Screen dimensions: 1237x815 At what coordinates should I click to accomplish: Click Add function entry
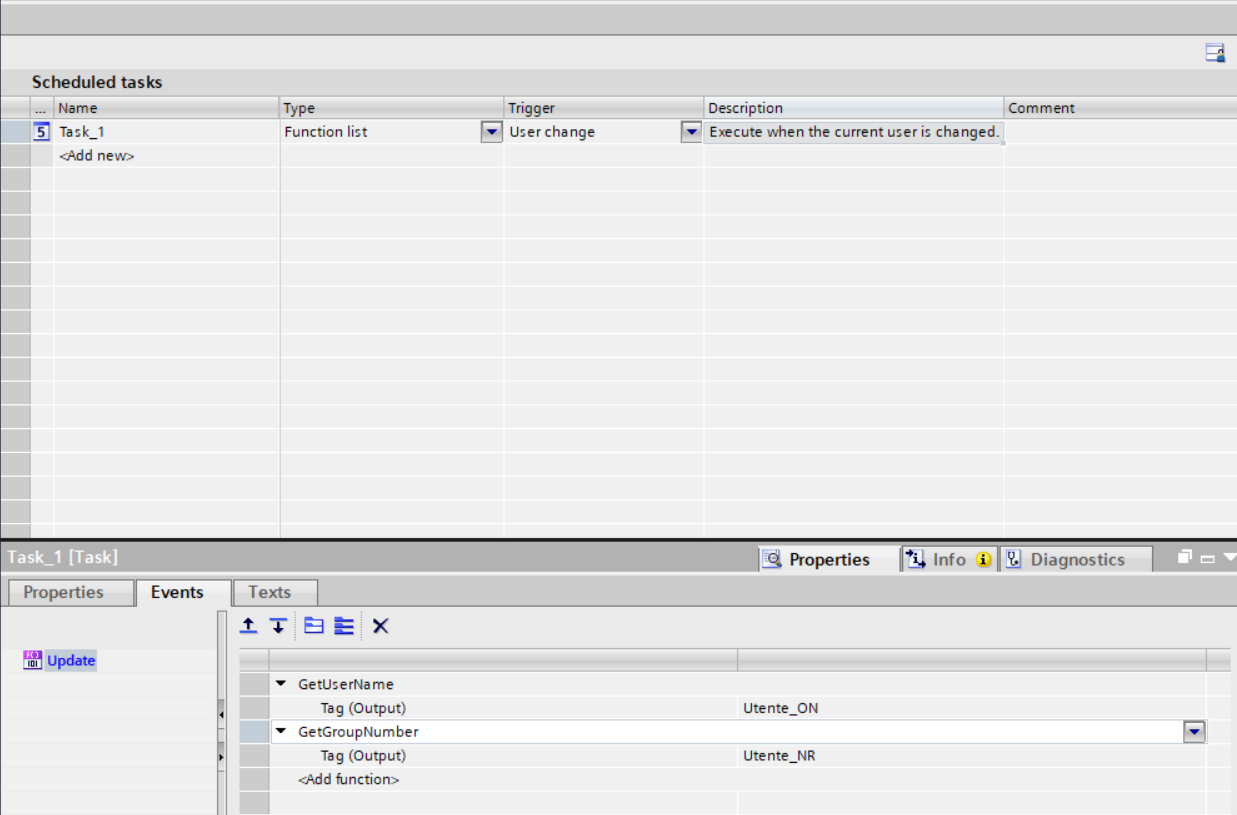[x=348, y=780]
